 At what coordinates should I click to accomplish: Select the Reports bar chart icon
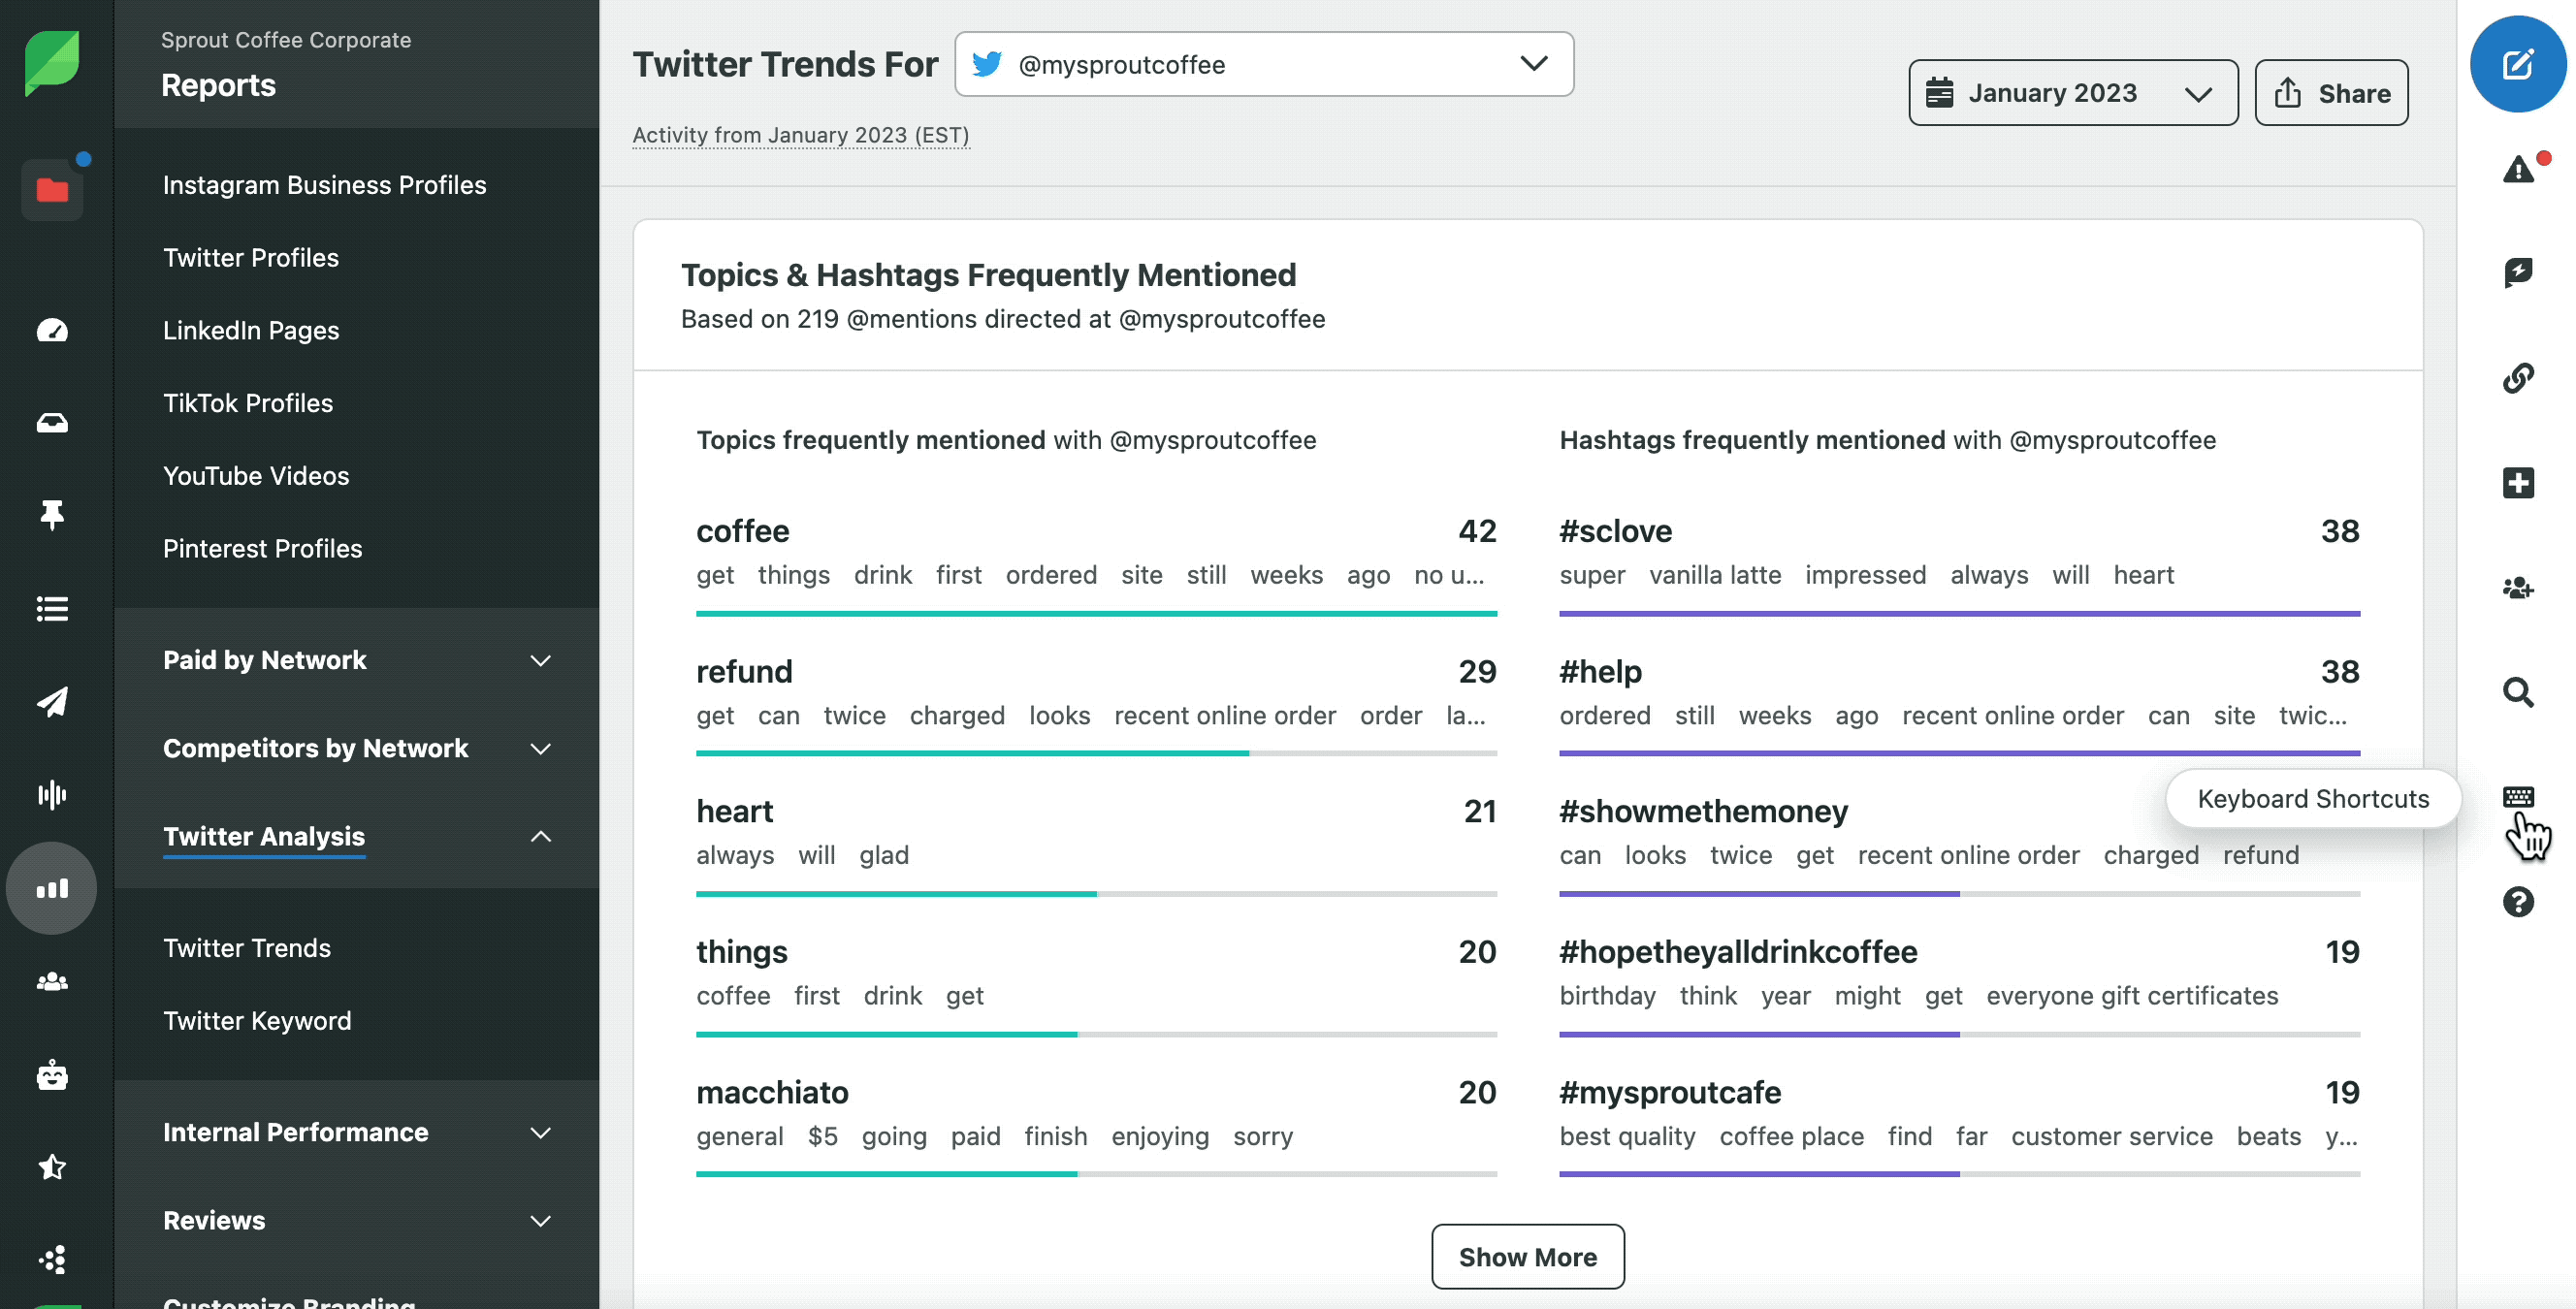click(52, 888)
